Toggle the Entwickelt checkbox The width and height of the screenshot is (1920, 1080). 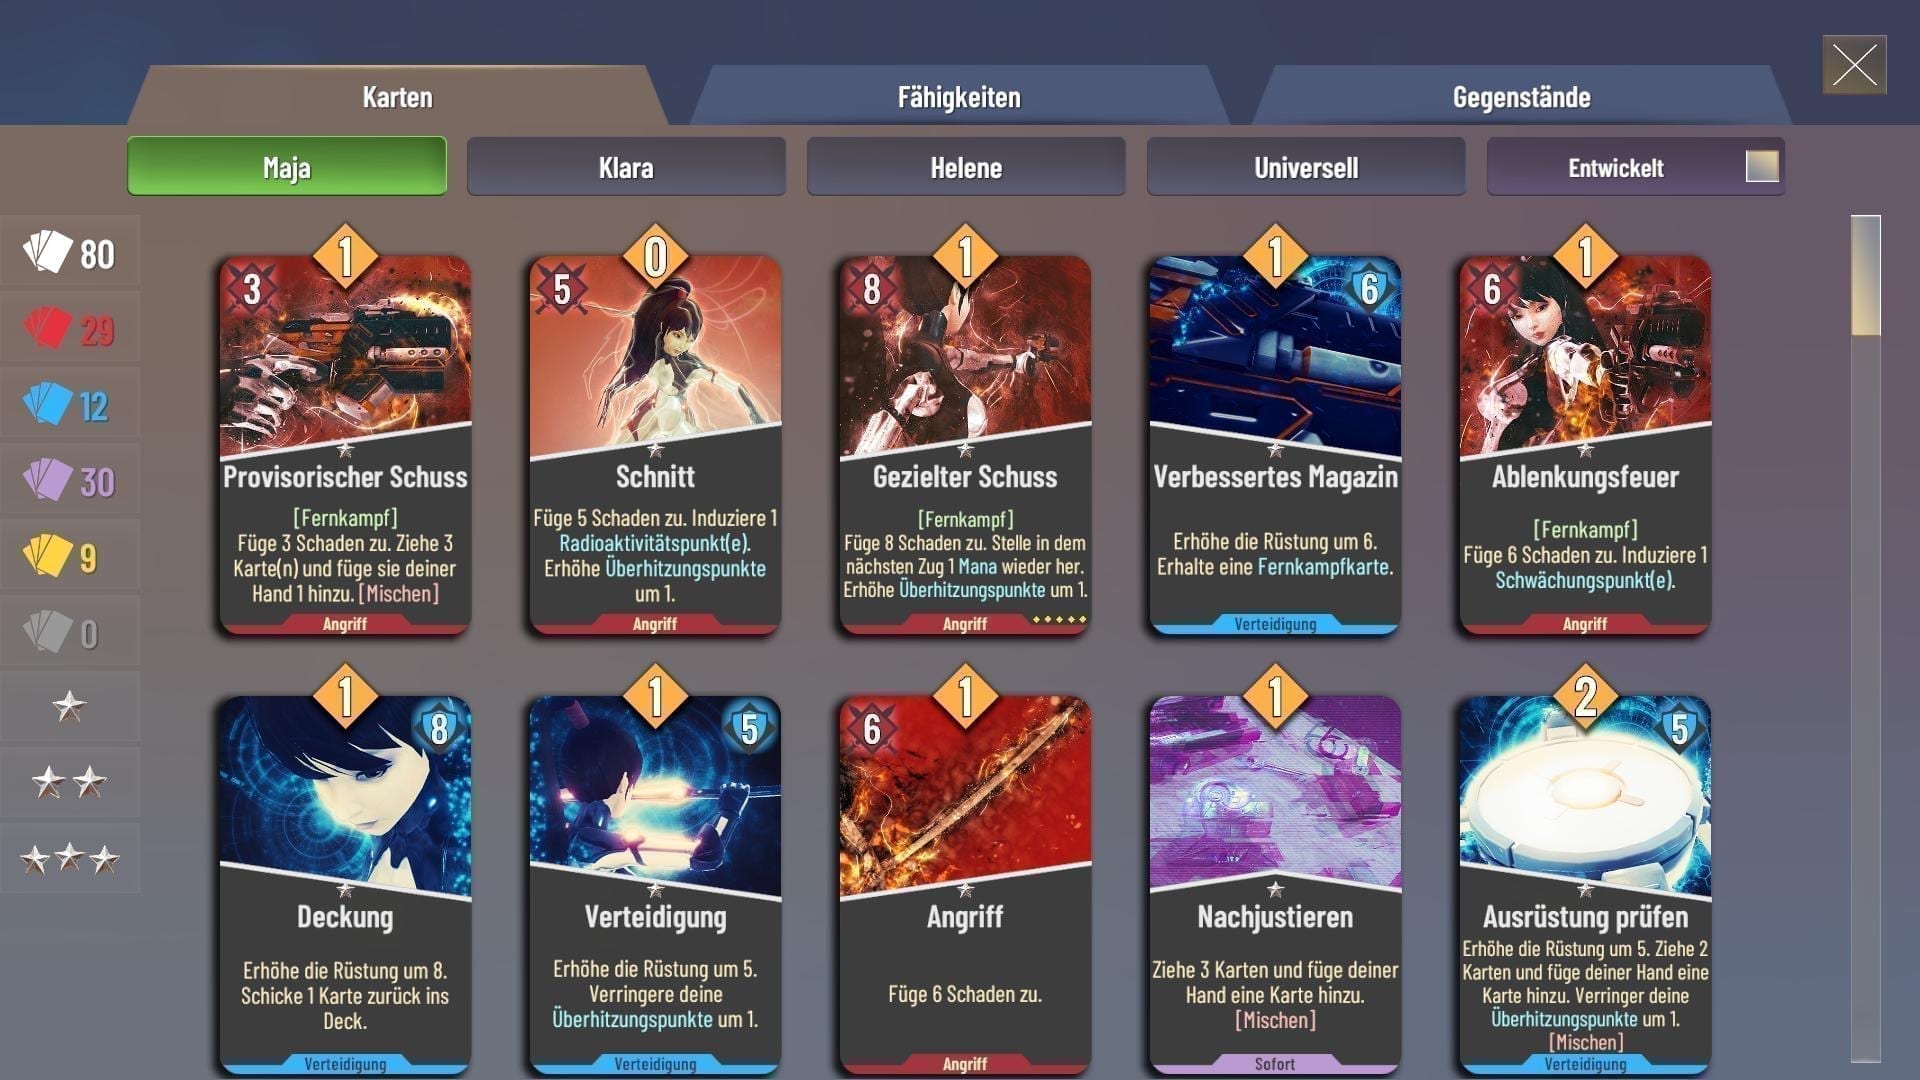pos(1762,166)
